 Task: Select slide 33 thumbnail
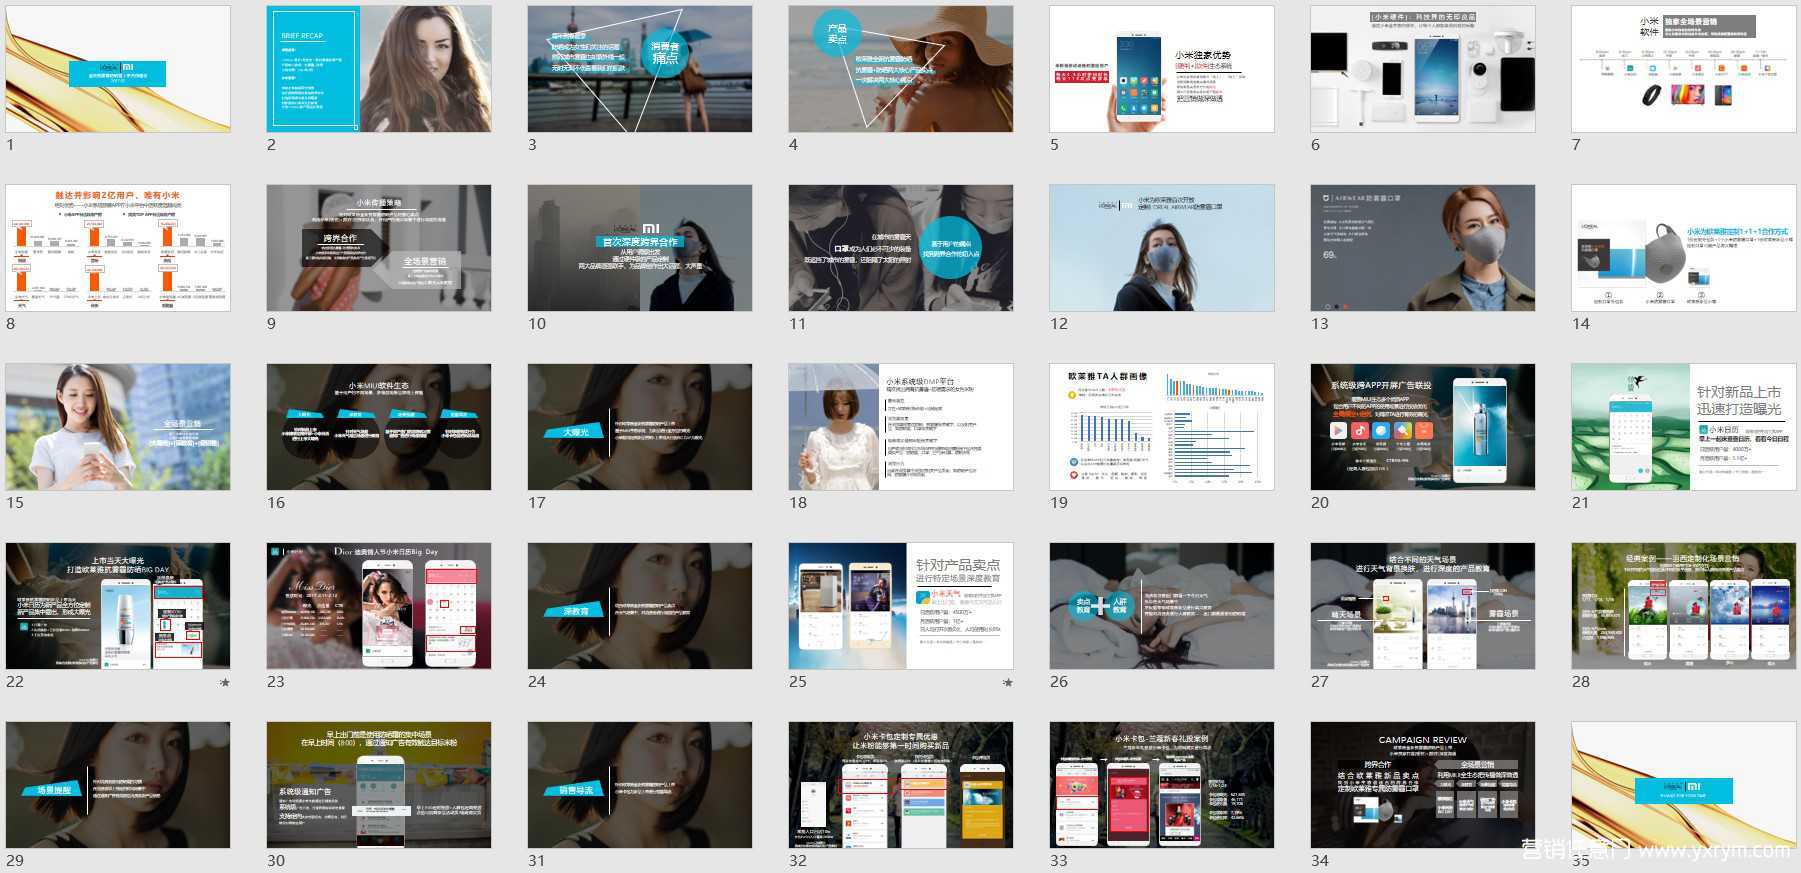coord(1162,785)
